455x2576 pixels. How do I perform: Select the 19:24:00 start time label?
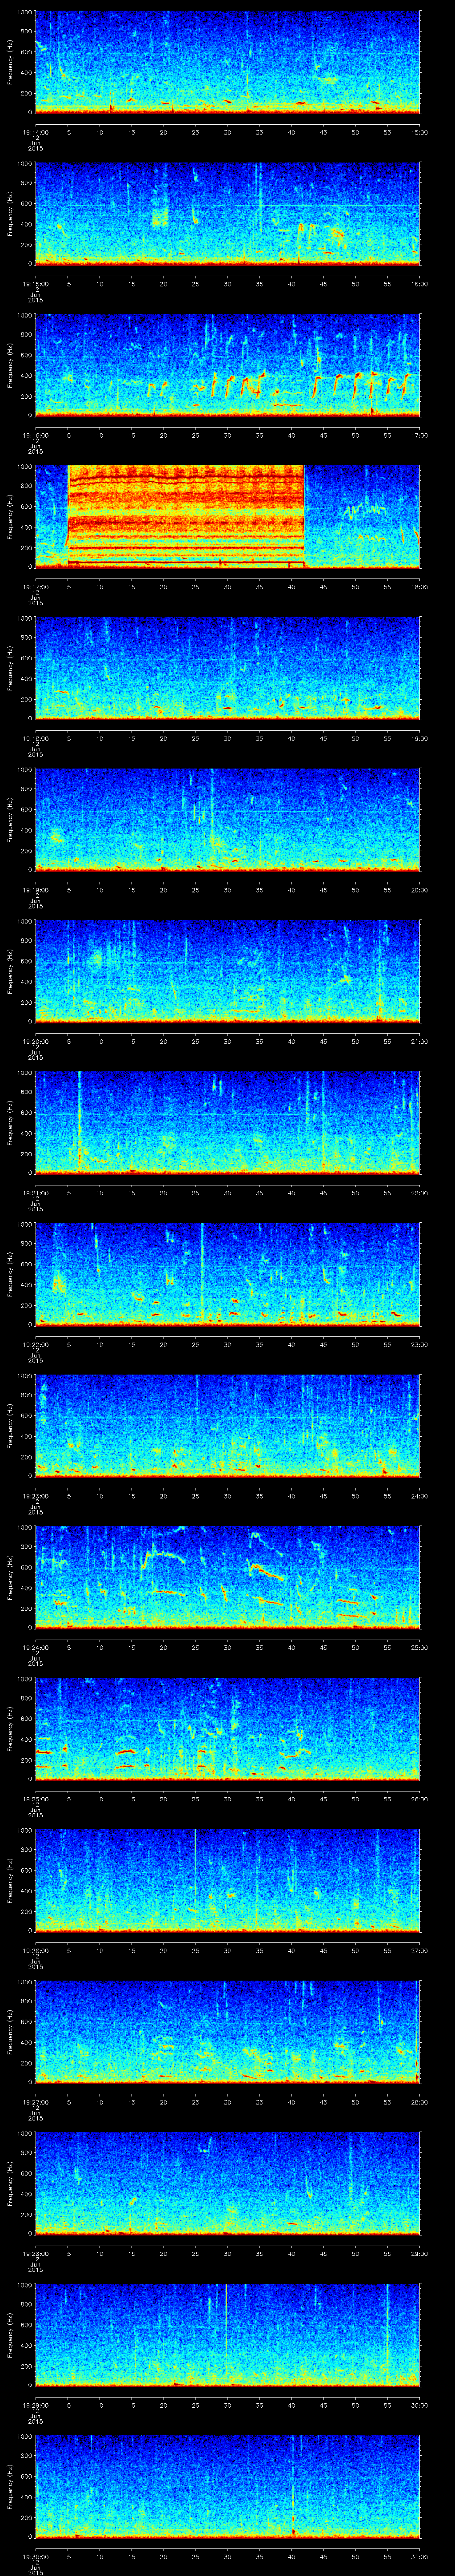tap(36, 1647)
